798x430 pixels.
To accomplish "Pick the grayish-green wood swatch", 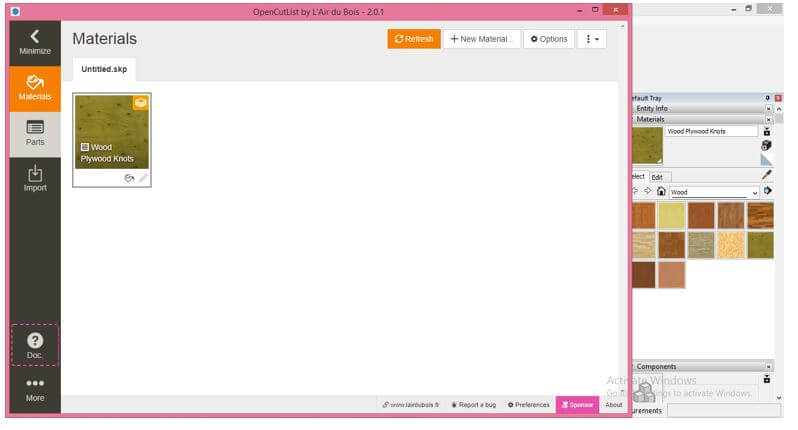I will [701, 245].
